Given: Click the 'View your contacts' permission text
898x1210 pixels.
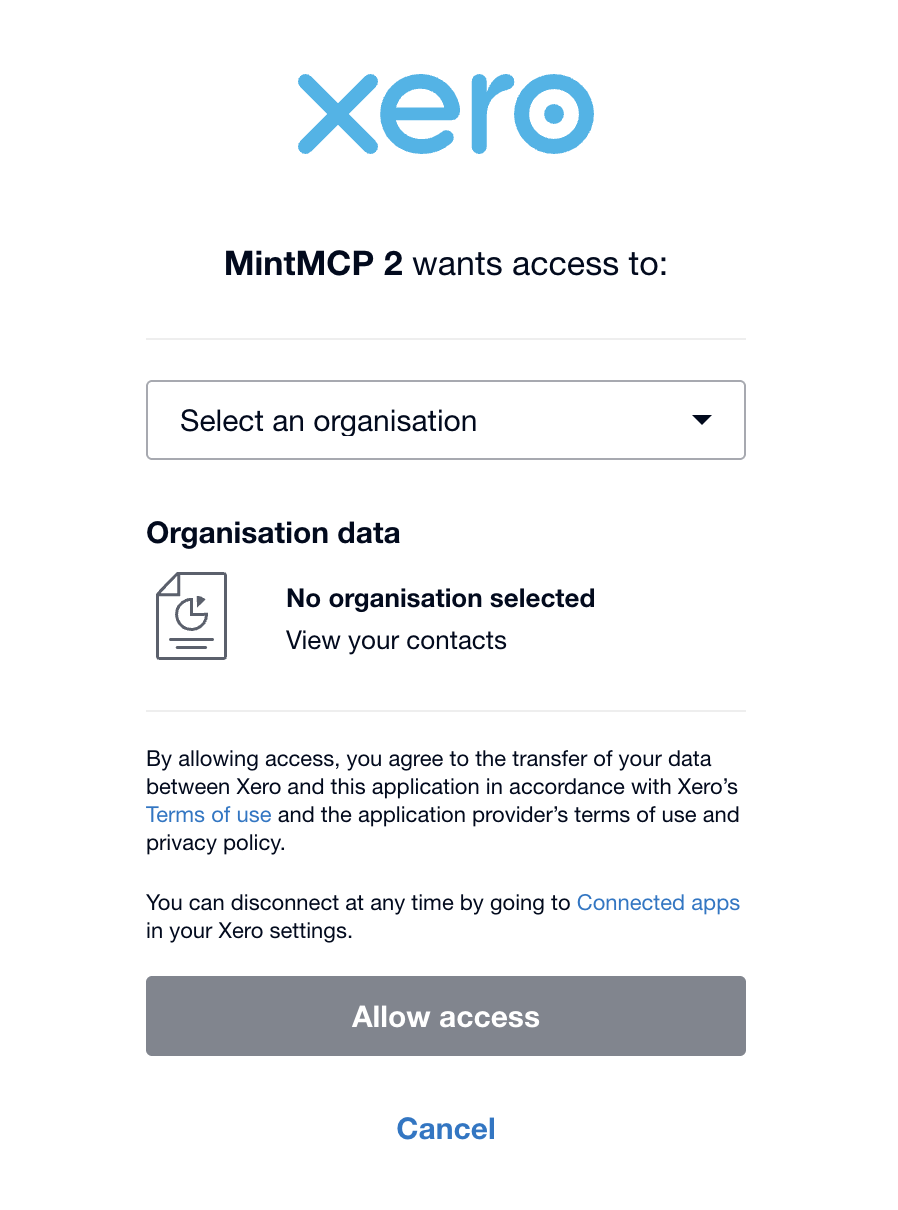Looking at the screenshot, I should pos(396,641).
